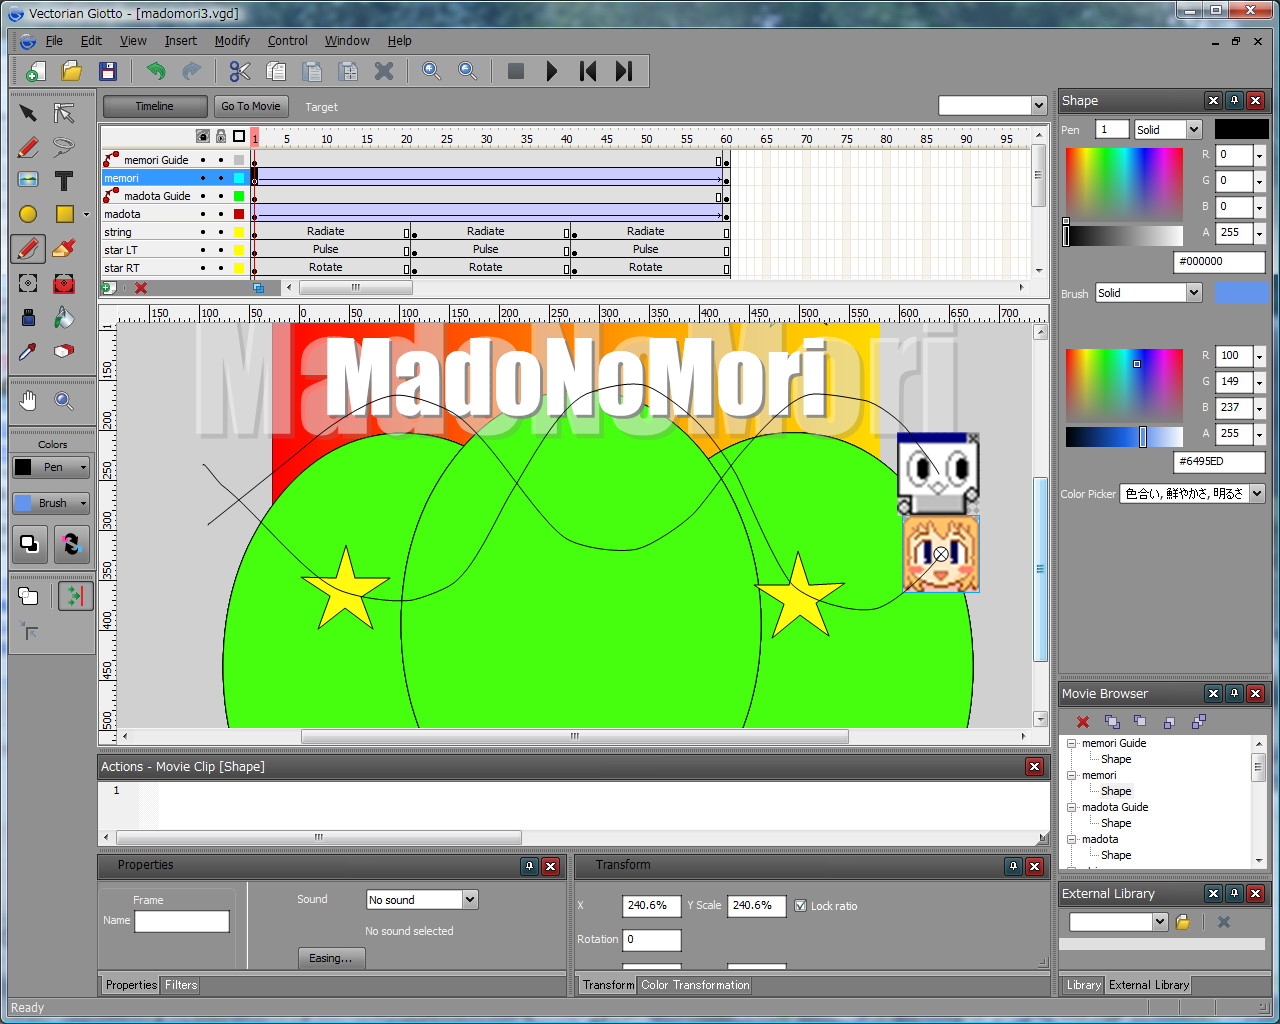Open the Rectangle tool variant dropdown arrow
1280x1024 pixels.
(x=86, y=214)
